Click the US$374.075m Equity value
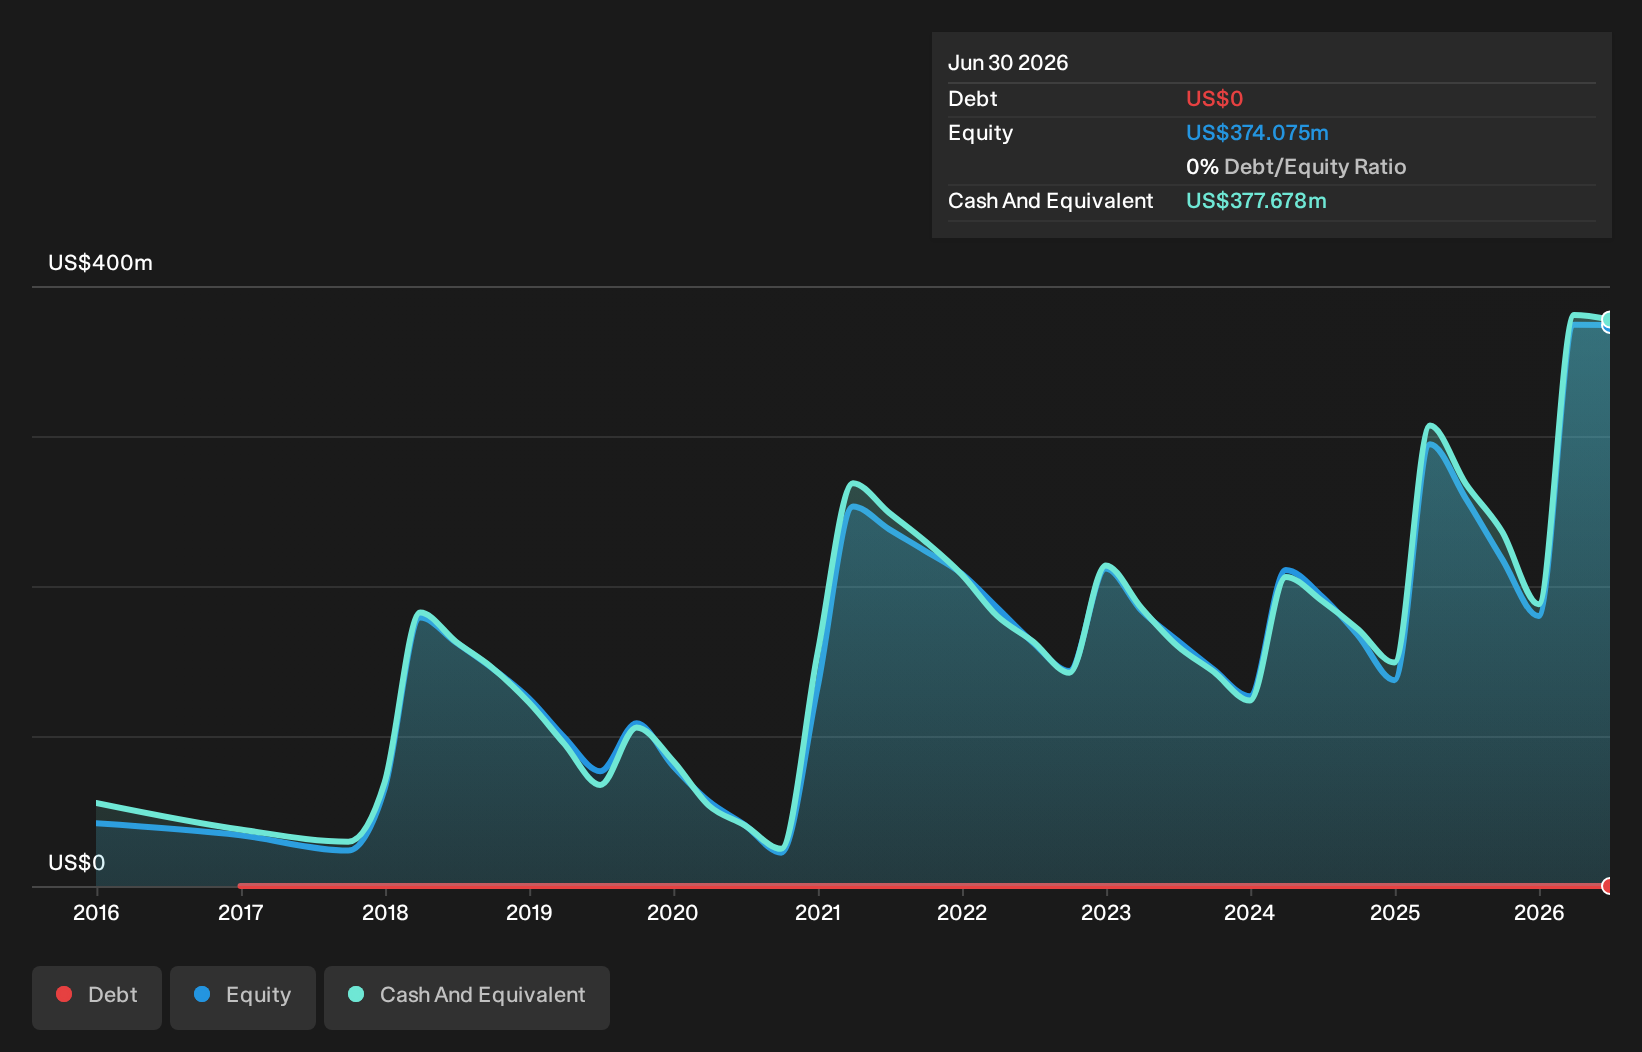Image resolution: width=1642 pixels, height=1052 pixels. [x=1257, y=133]
